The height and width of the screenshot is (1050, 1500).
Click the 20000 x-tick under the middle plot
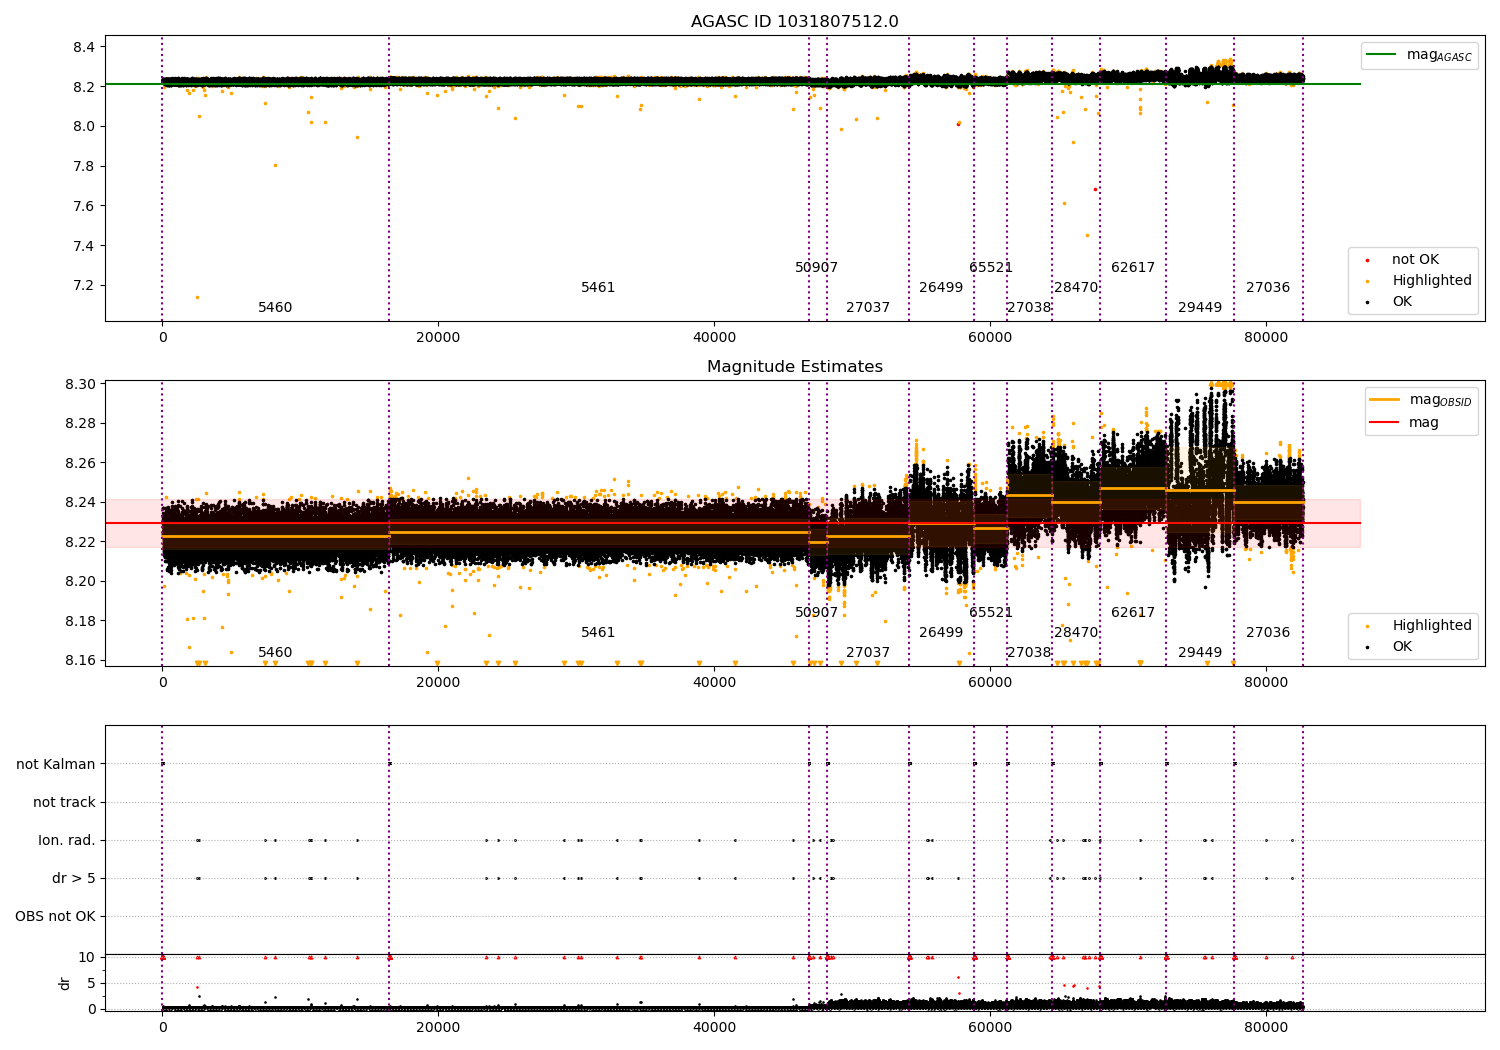click(438, 683)
